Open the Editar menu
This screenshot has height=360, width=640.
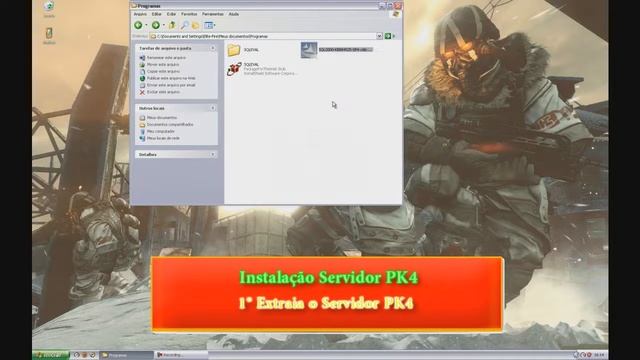coord(156,14)
